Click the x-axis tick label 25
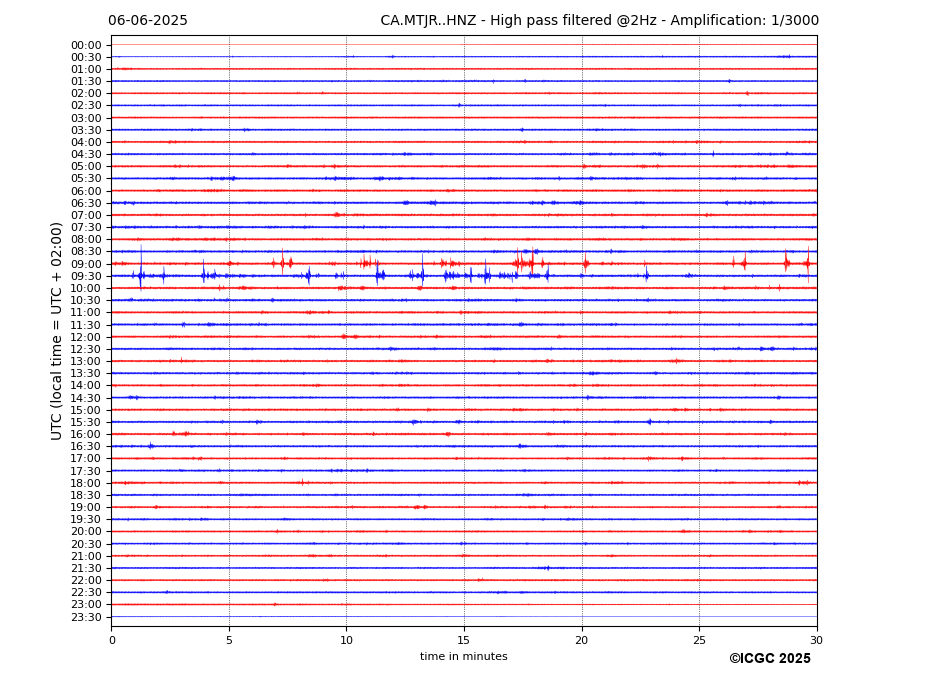This screenshot has width=927, height=696. (x=699, y=640)
